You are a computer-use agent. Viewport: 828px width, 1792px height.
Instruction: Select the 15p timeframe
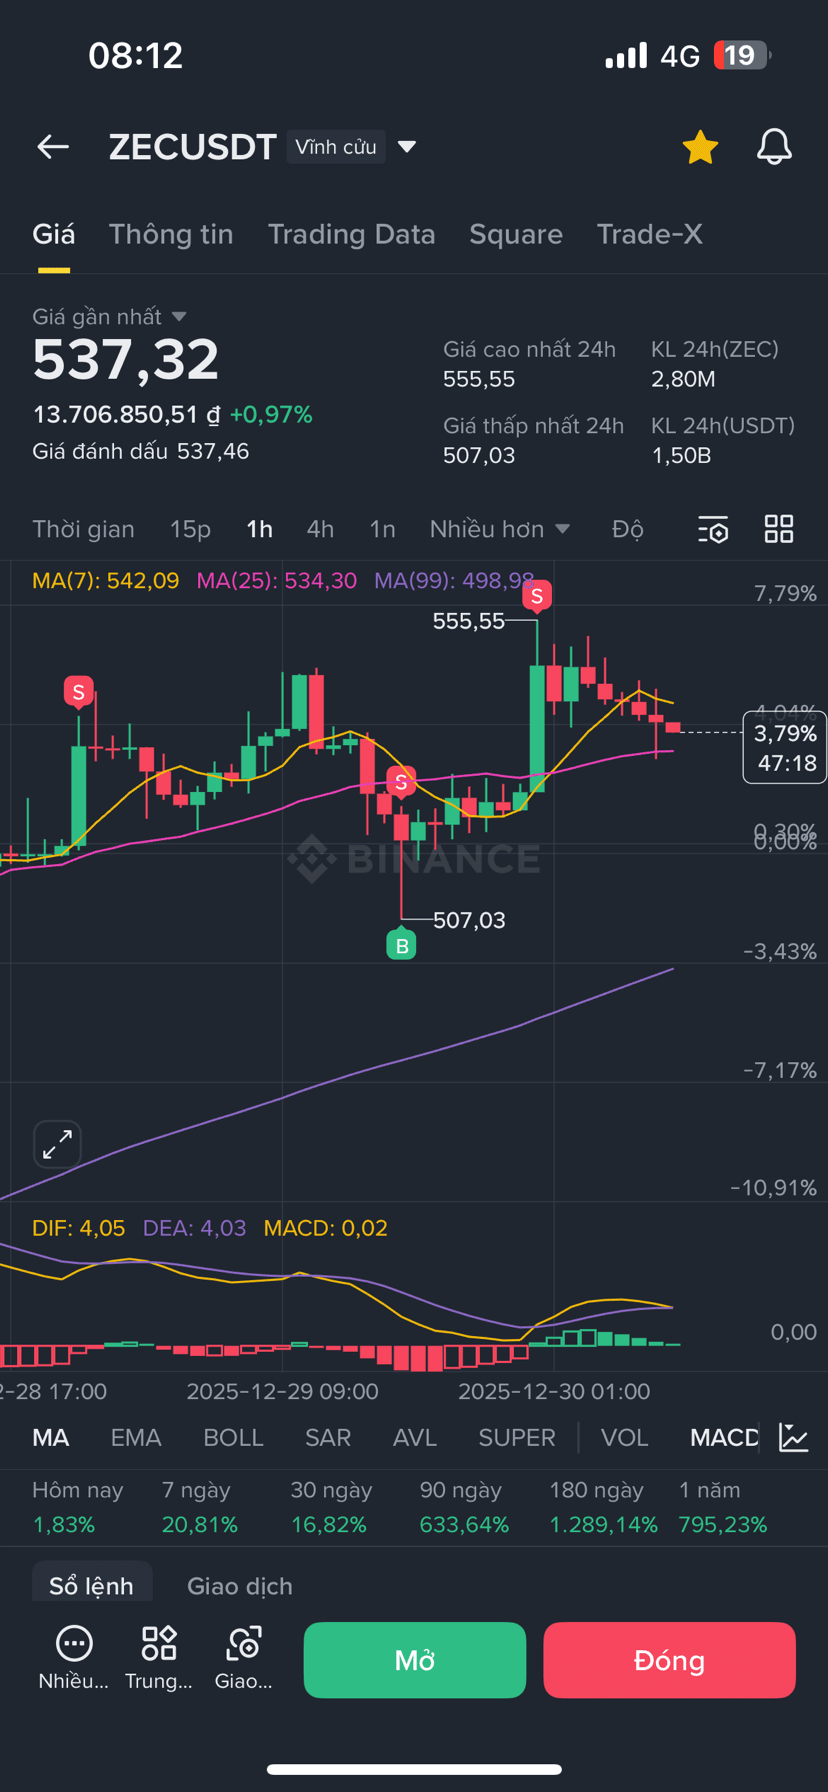190,529
